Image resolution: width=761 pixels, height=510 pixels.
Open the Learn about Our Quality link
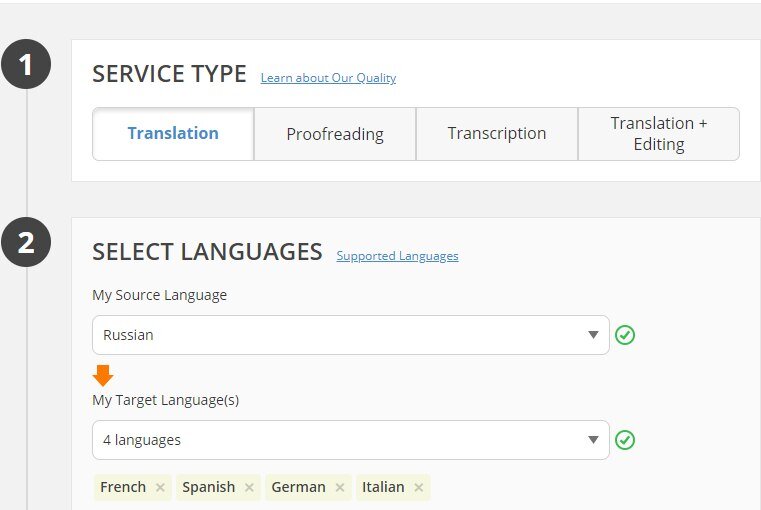[x=328, y=78]
